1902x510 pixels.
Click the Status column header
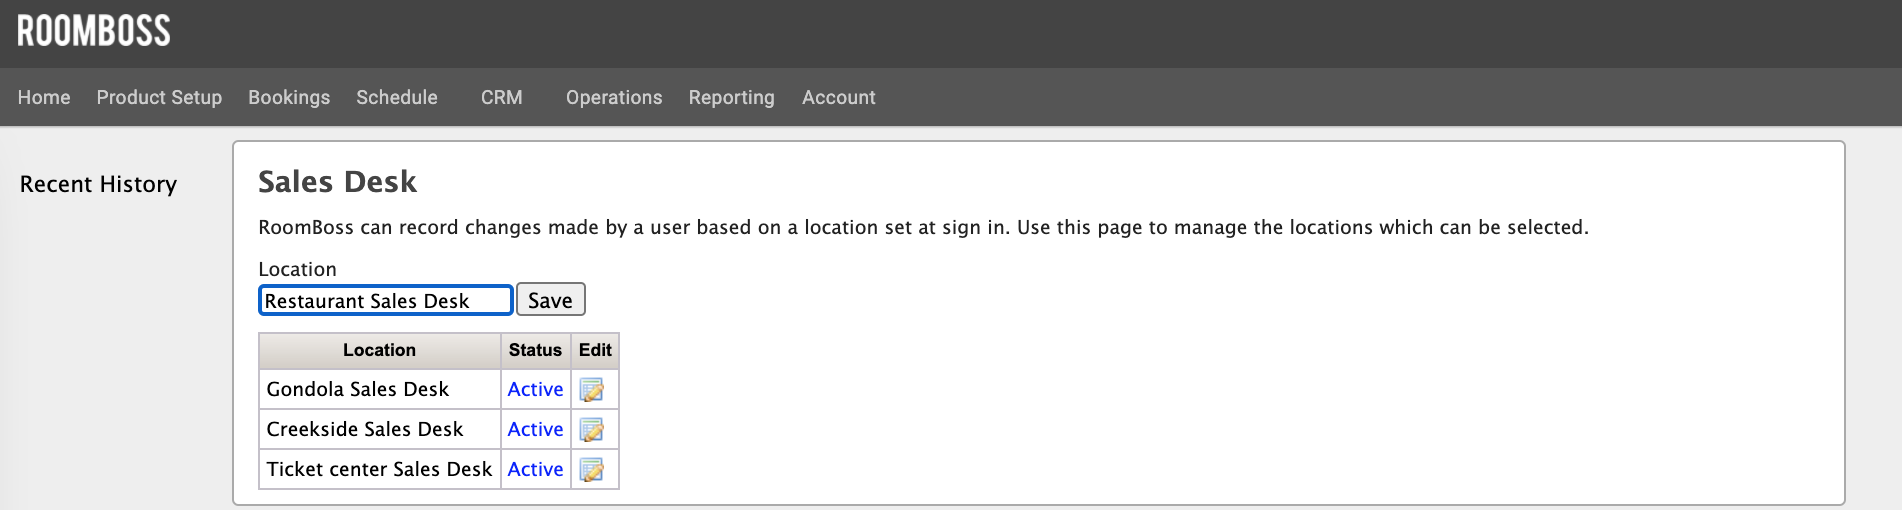click(x=535, y=351)
